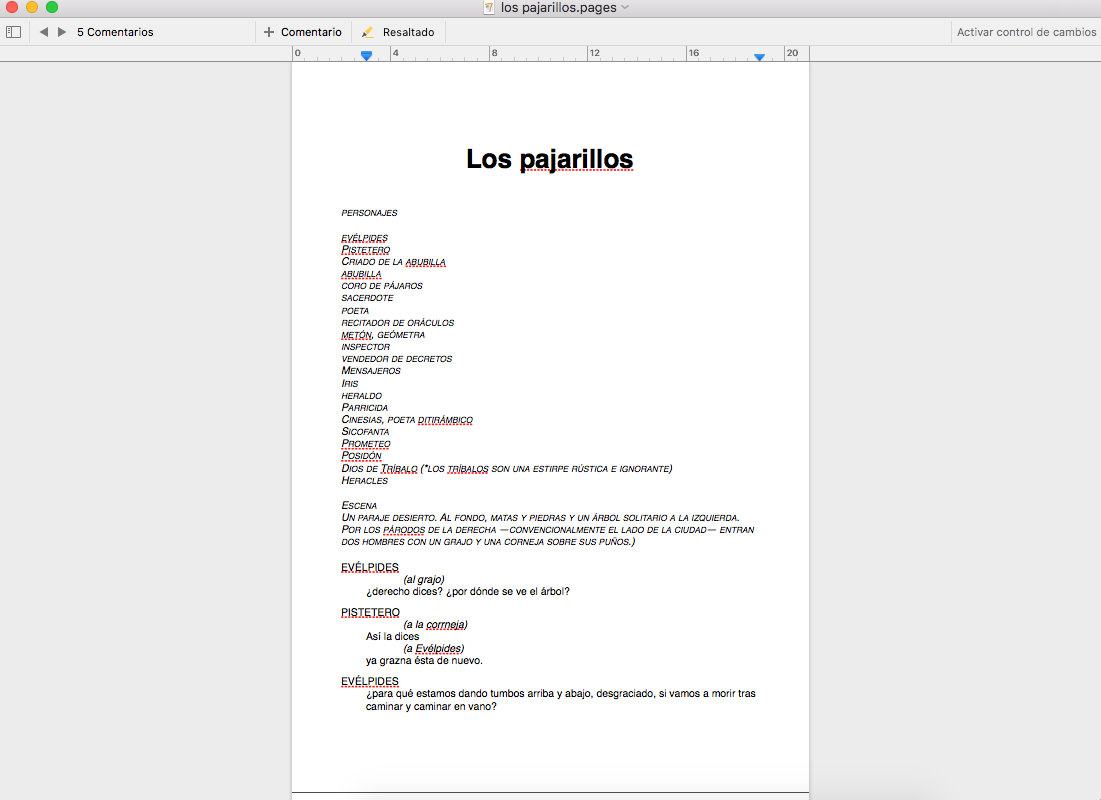Click the underlined word 'ditirámbico'
The height and width of the screenshot is (800, 1101).
pos(445,420)
